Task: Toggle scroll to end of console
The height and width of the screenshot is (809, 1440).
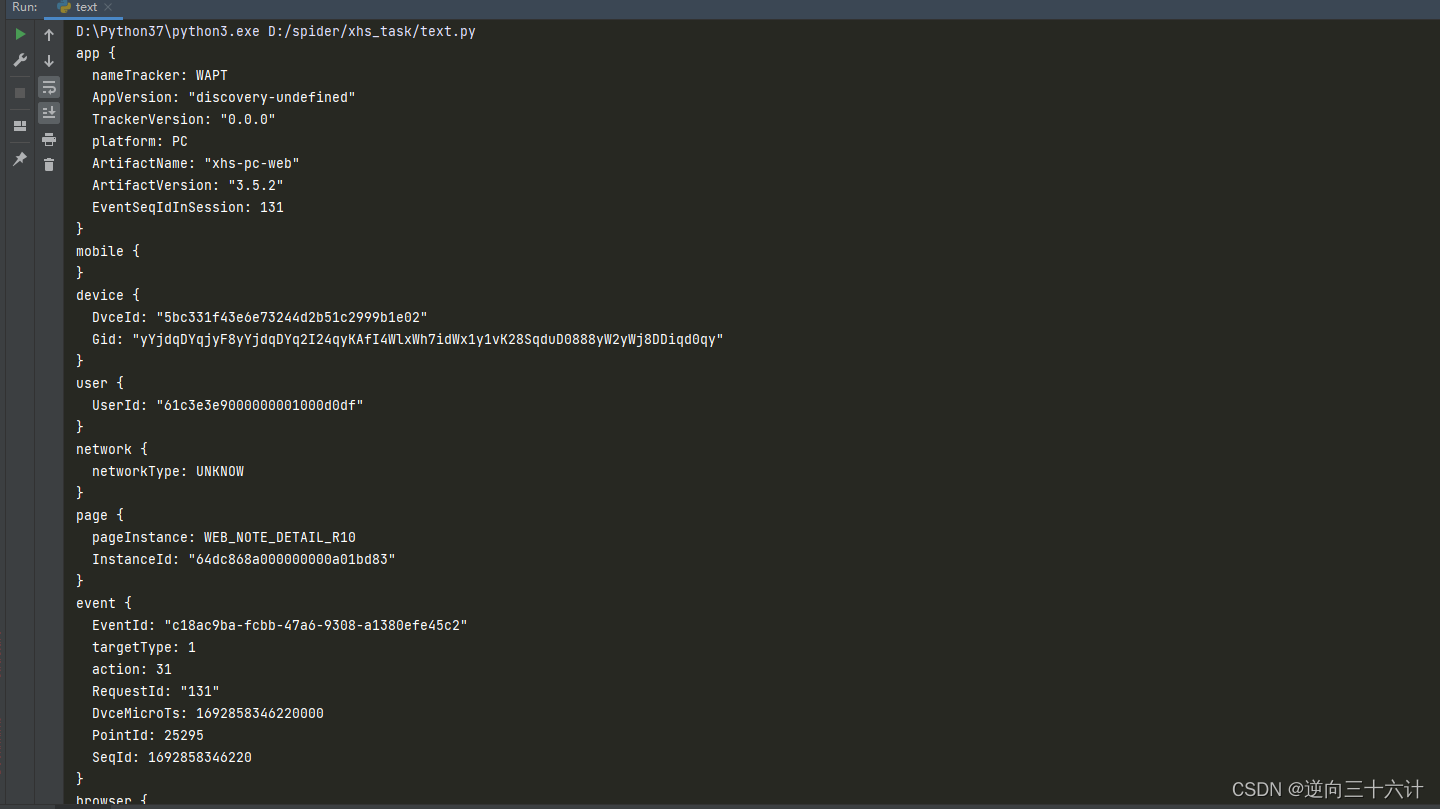Action: 49,113
